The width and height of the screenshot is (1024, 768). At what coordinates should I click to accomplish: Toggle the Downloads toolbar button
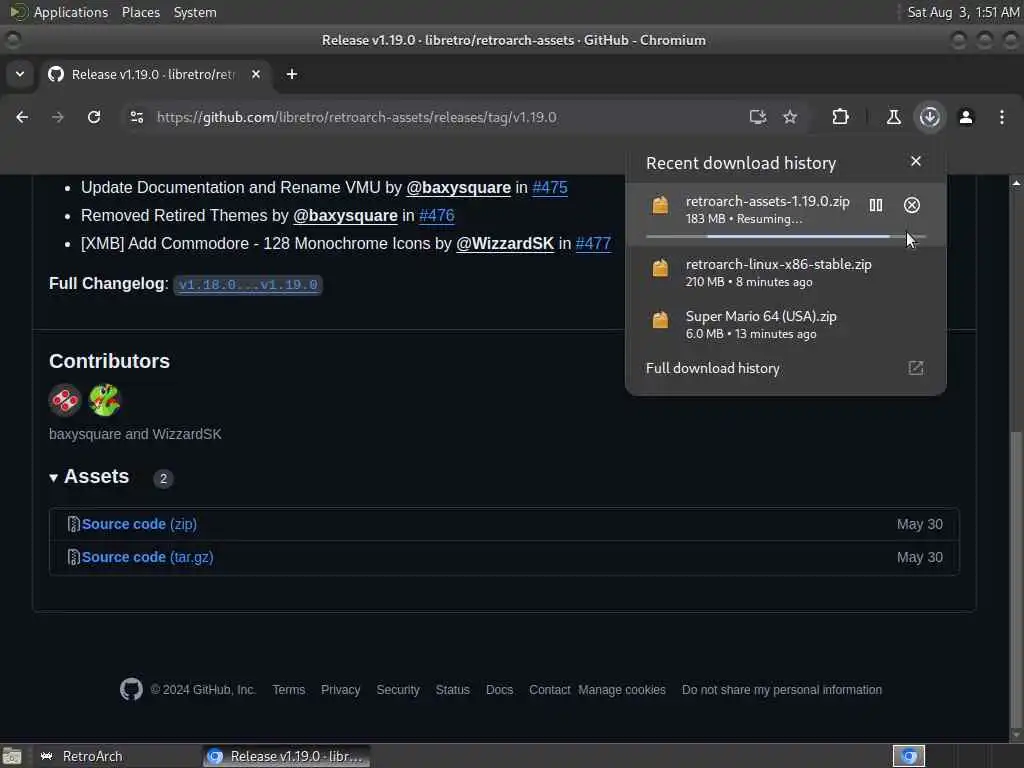tap(930, 117)
